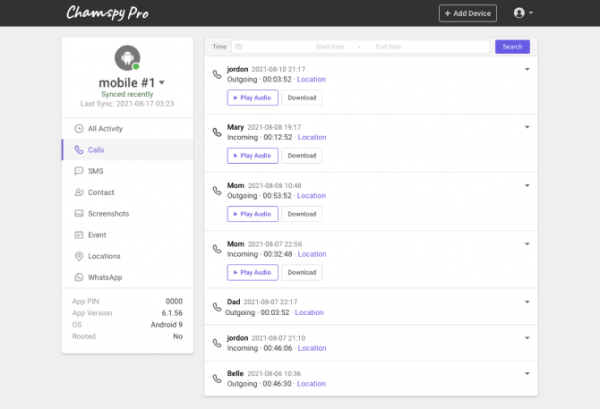
Task: Collapse the Mom 2021-08-08 10:48 entry
Action: pyautogui.click(x=527, y=186)
